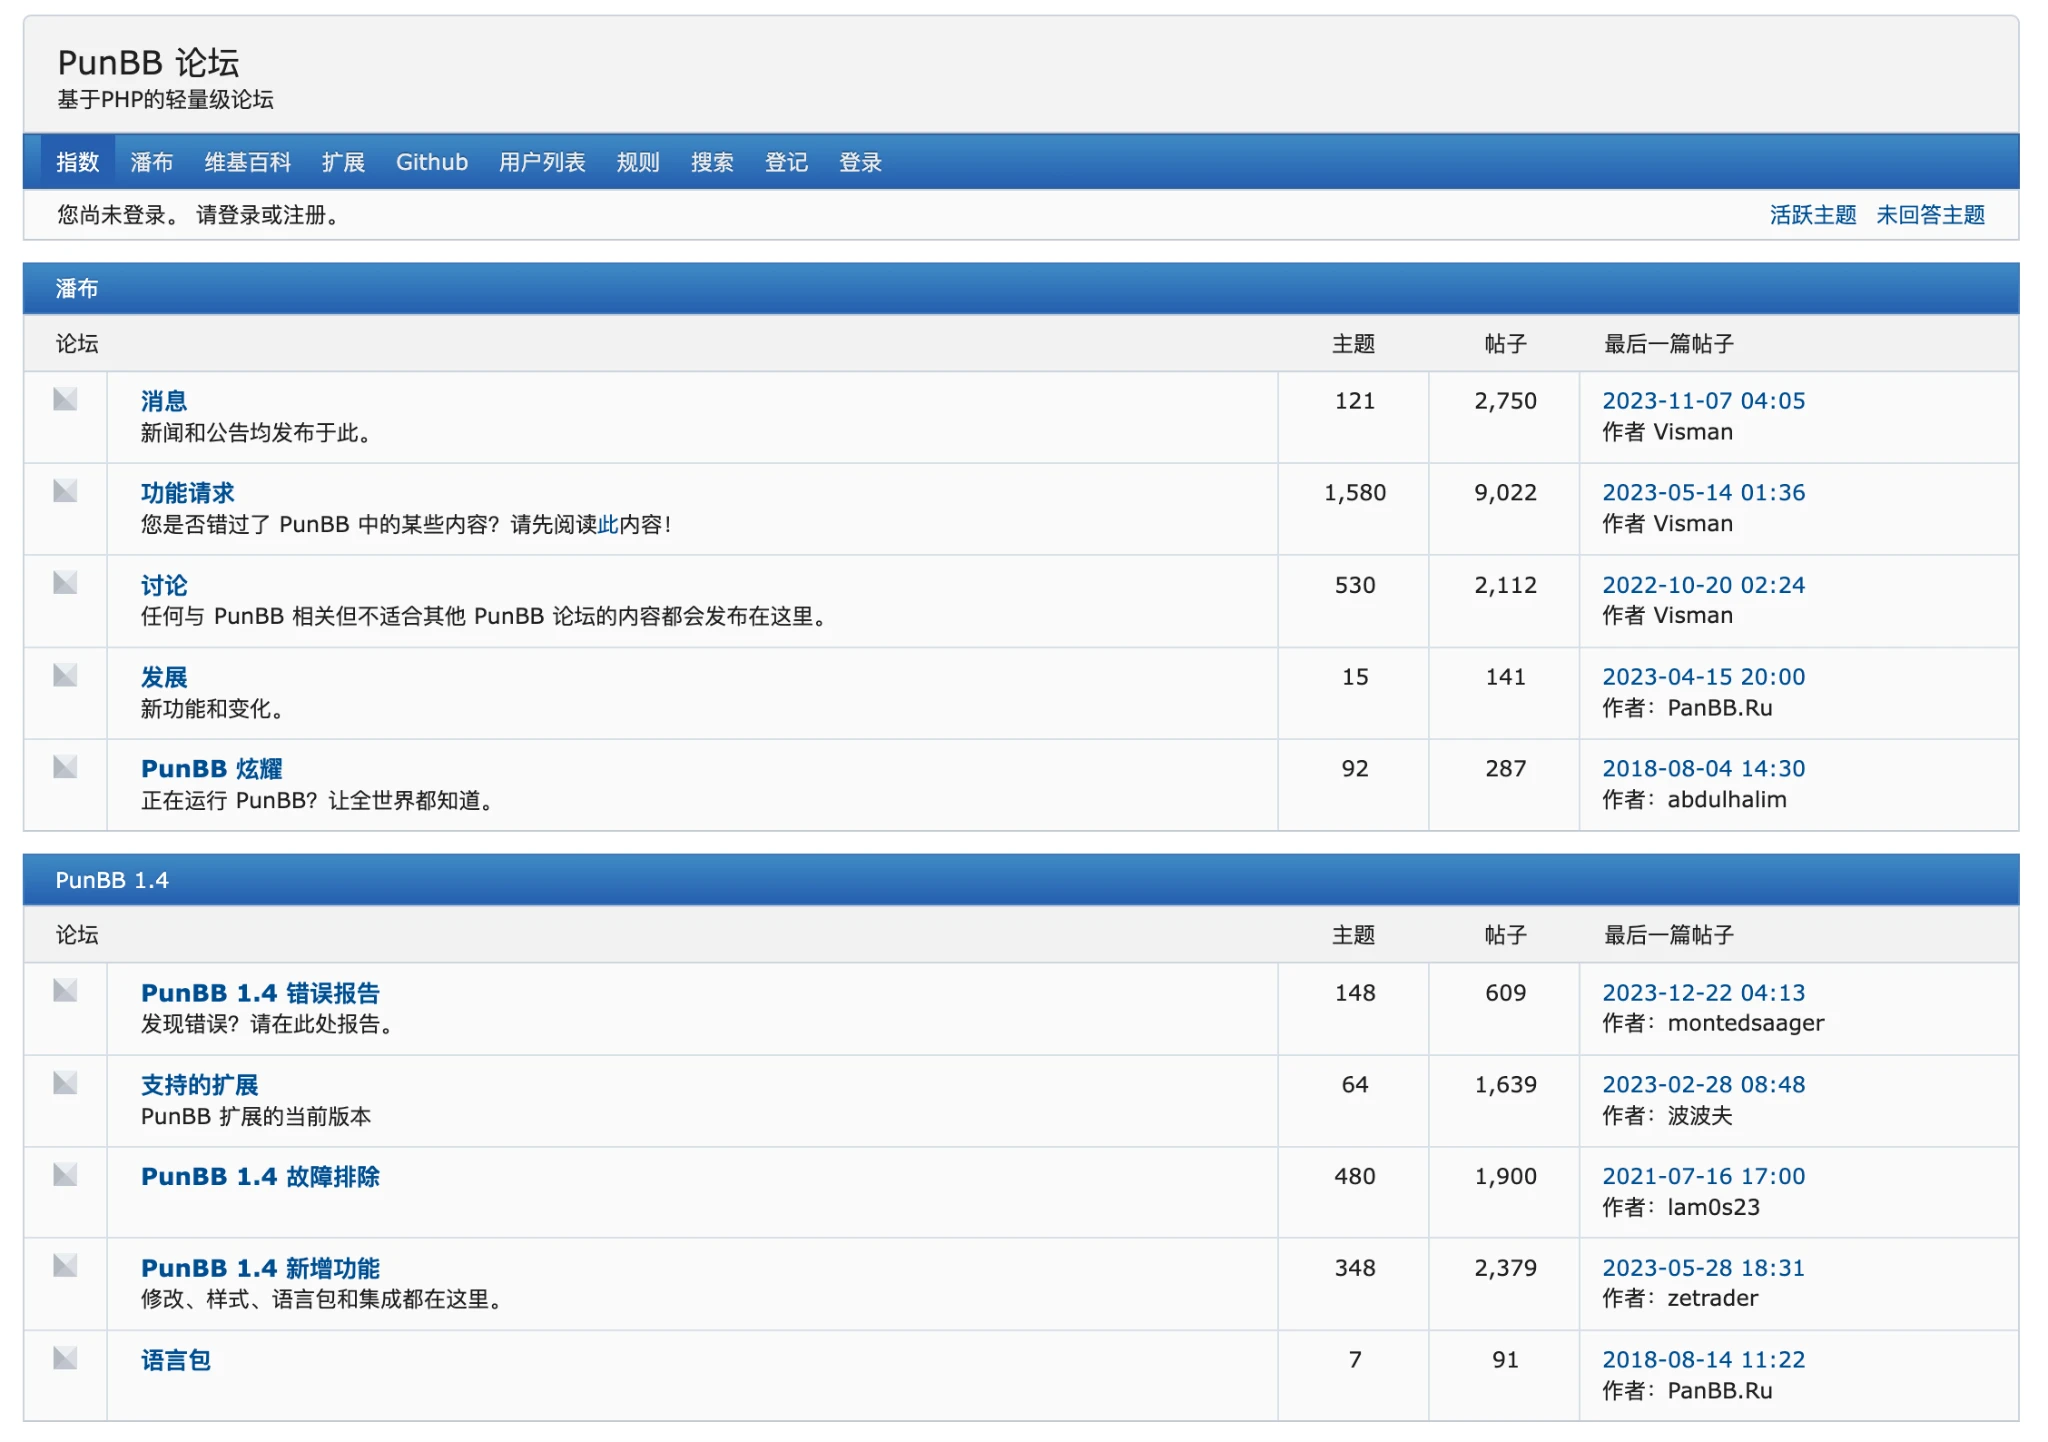Open the PunBB 1.4 故障排除 forum
This screenshot has height=1442, width=2048.
(x=260, y=1177)
